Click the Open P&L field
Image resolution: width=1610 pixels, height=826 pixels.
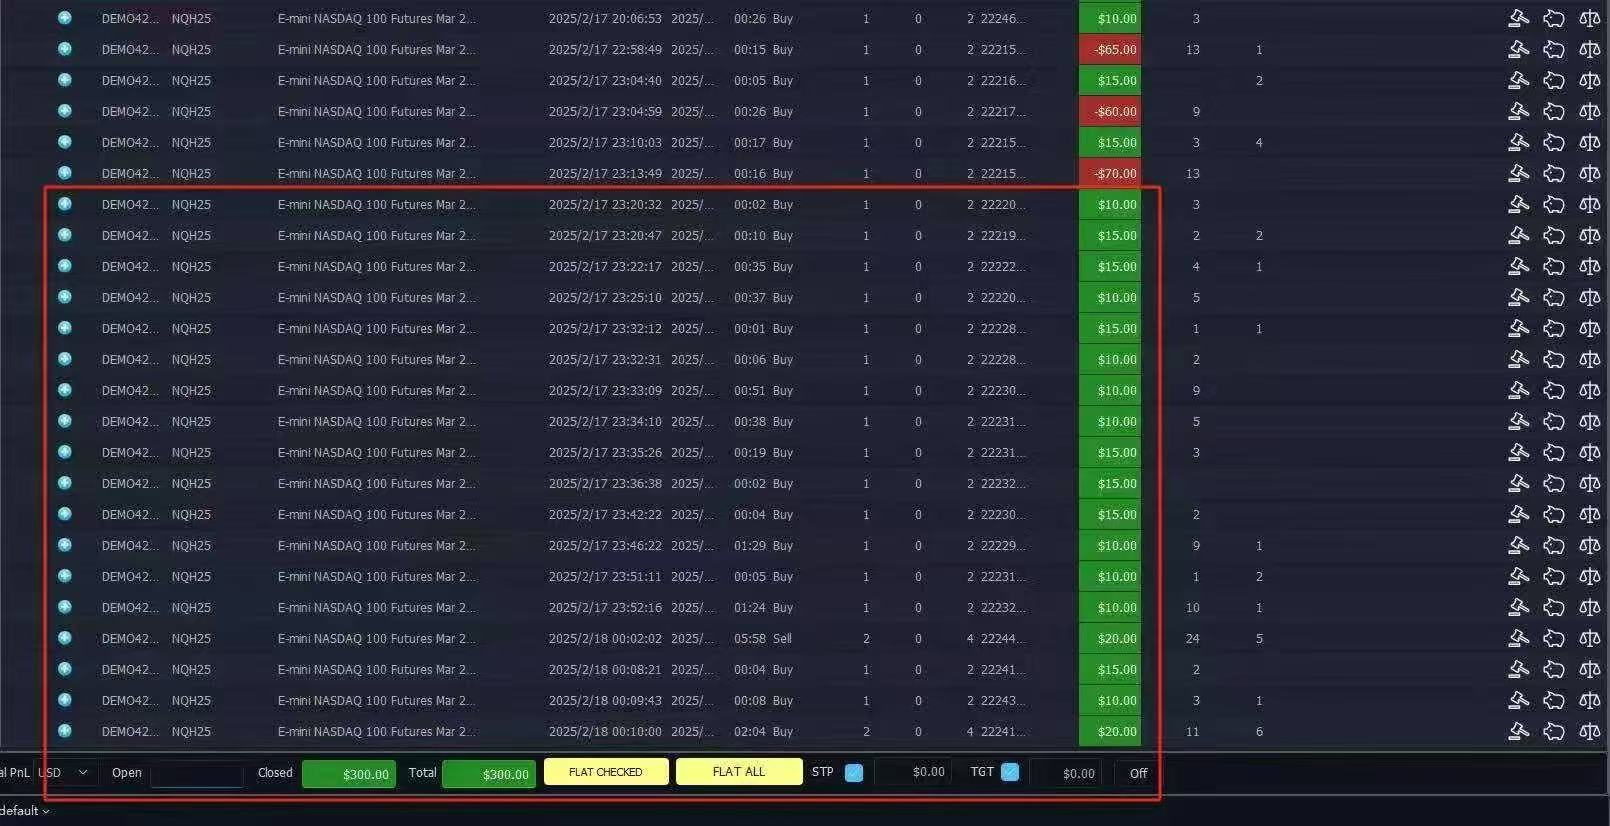tap(197, 774)
